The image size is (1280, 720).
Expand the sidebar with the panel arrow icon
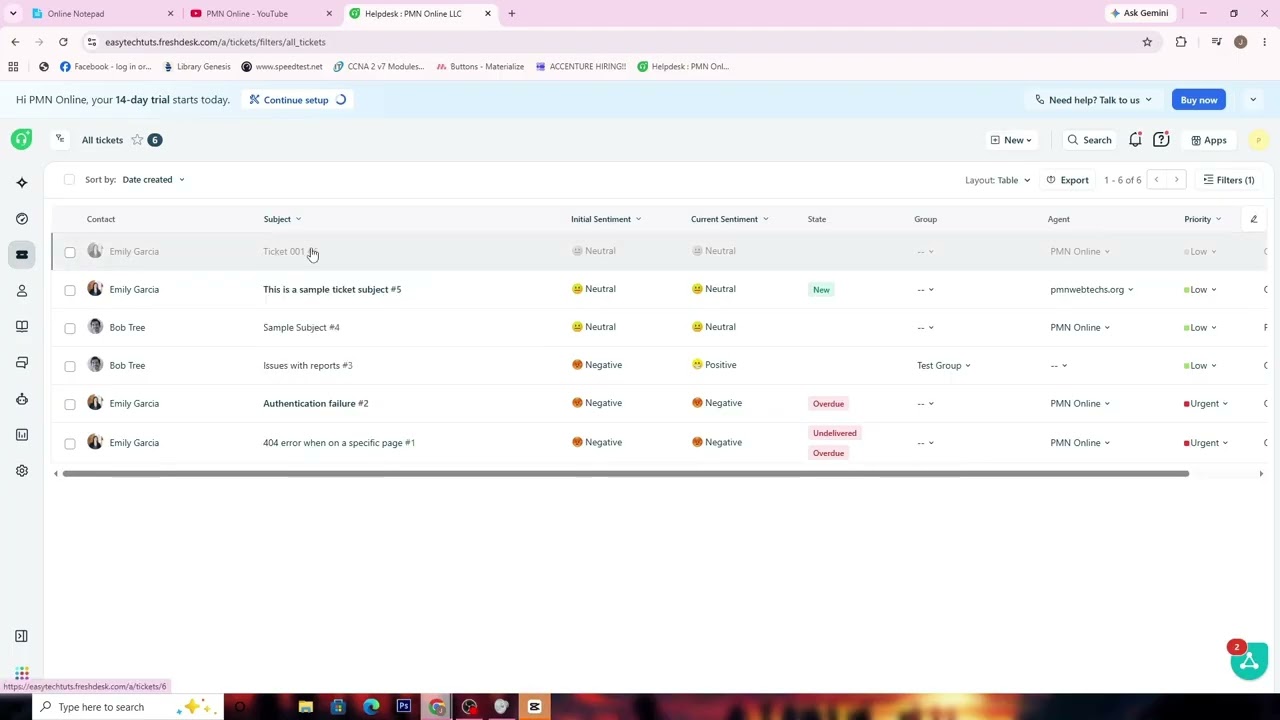coord(21,636)
